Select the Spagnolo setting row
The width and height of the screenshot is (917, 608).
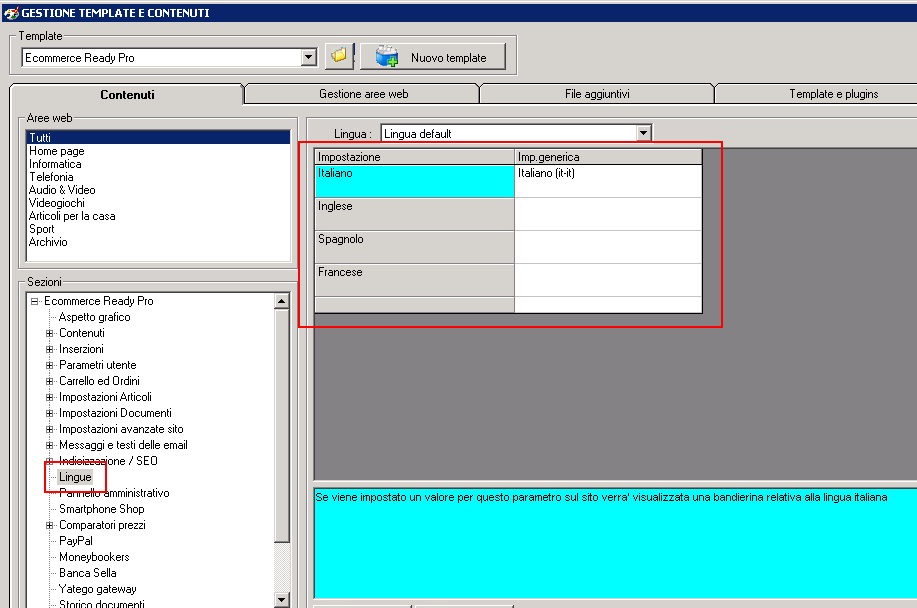tap(415, 247)
